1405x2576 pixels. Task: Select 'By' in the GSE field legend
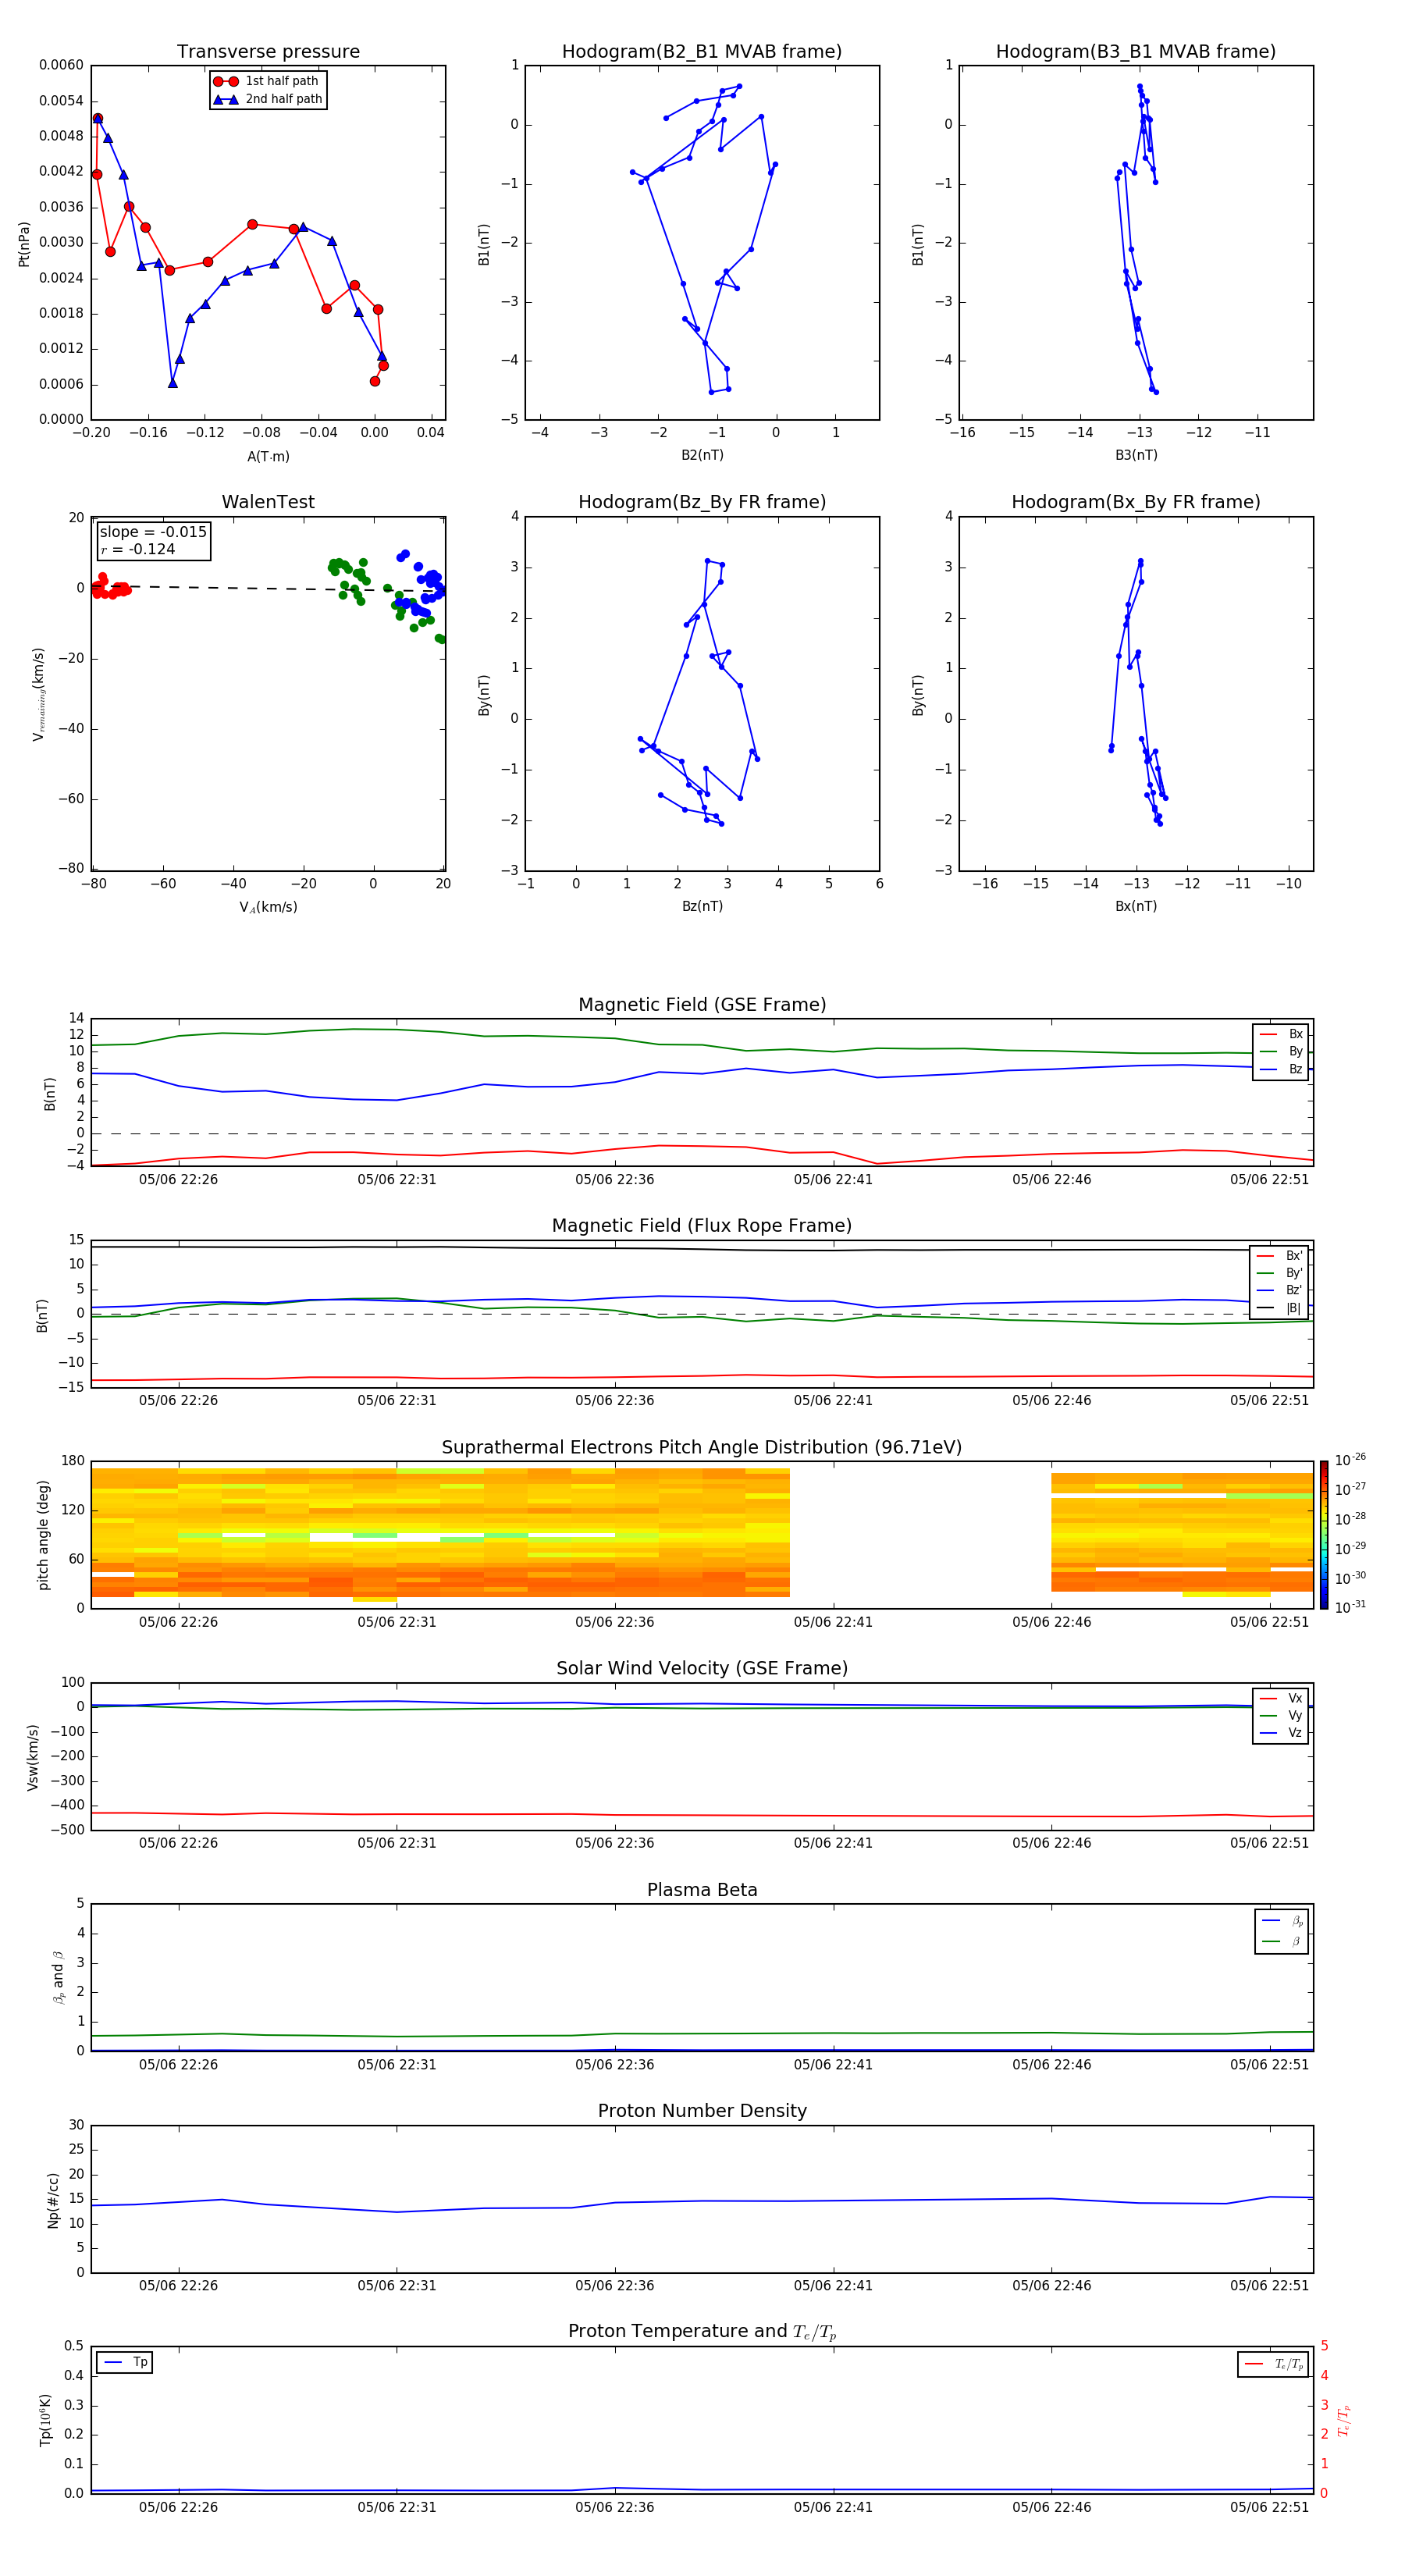click(x=1281, y=1051)
